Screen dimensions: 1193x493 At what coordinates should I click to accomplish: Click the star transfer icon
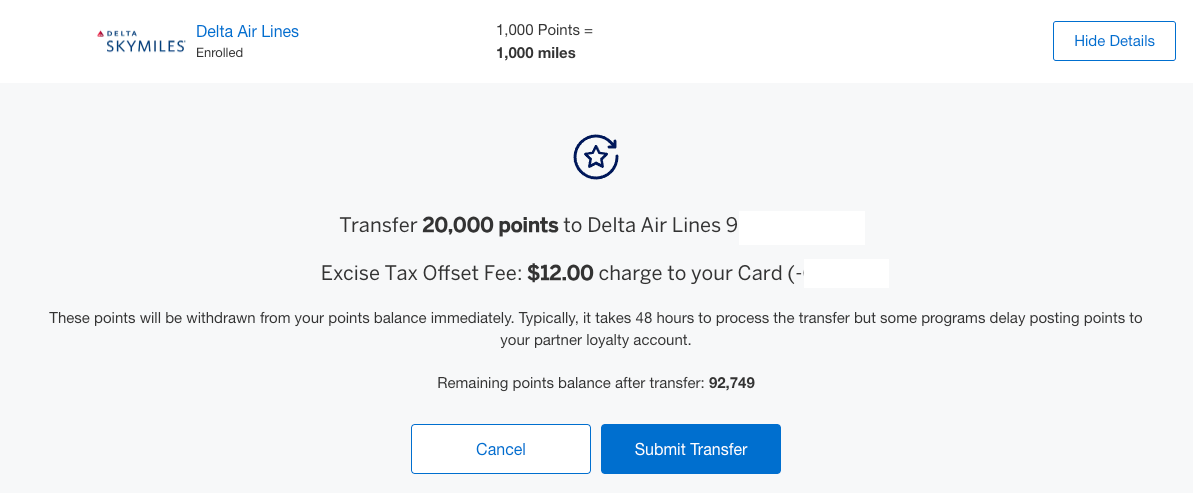pos(596,156)
